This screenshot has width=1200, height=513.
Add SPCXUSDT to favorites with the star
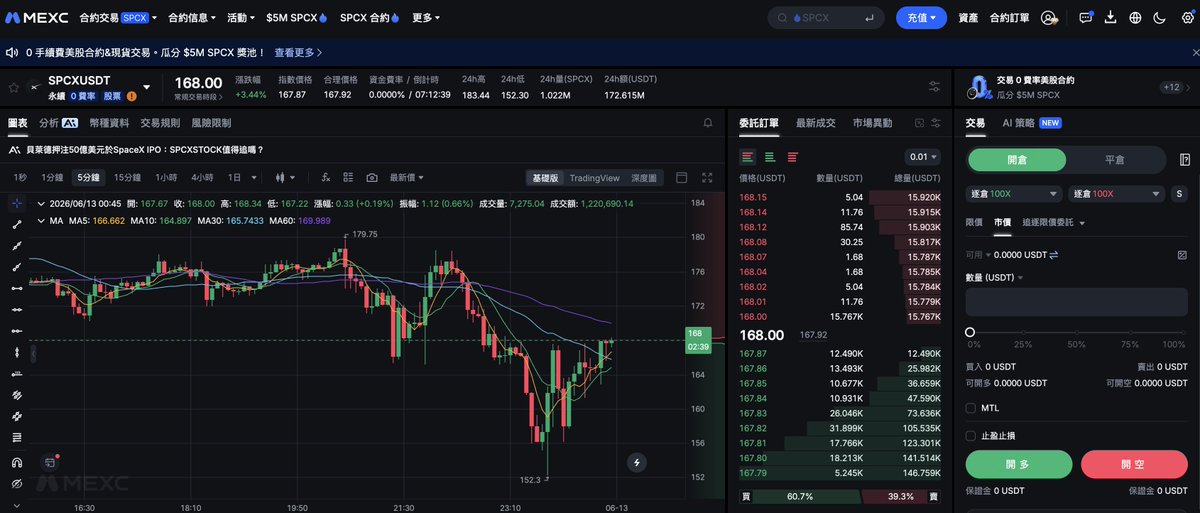(x=13, y=88)
